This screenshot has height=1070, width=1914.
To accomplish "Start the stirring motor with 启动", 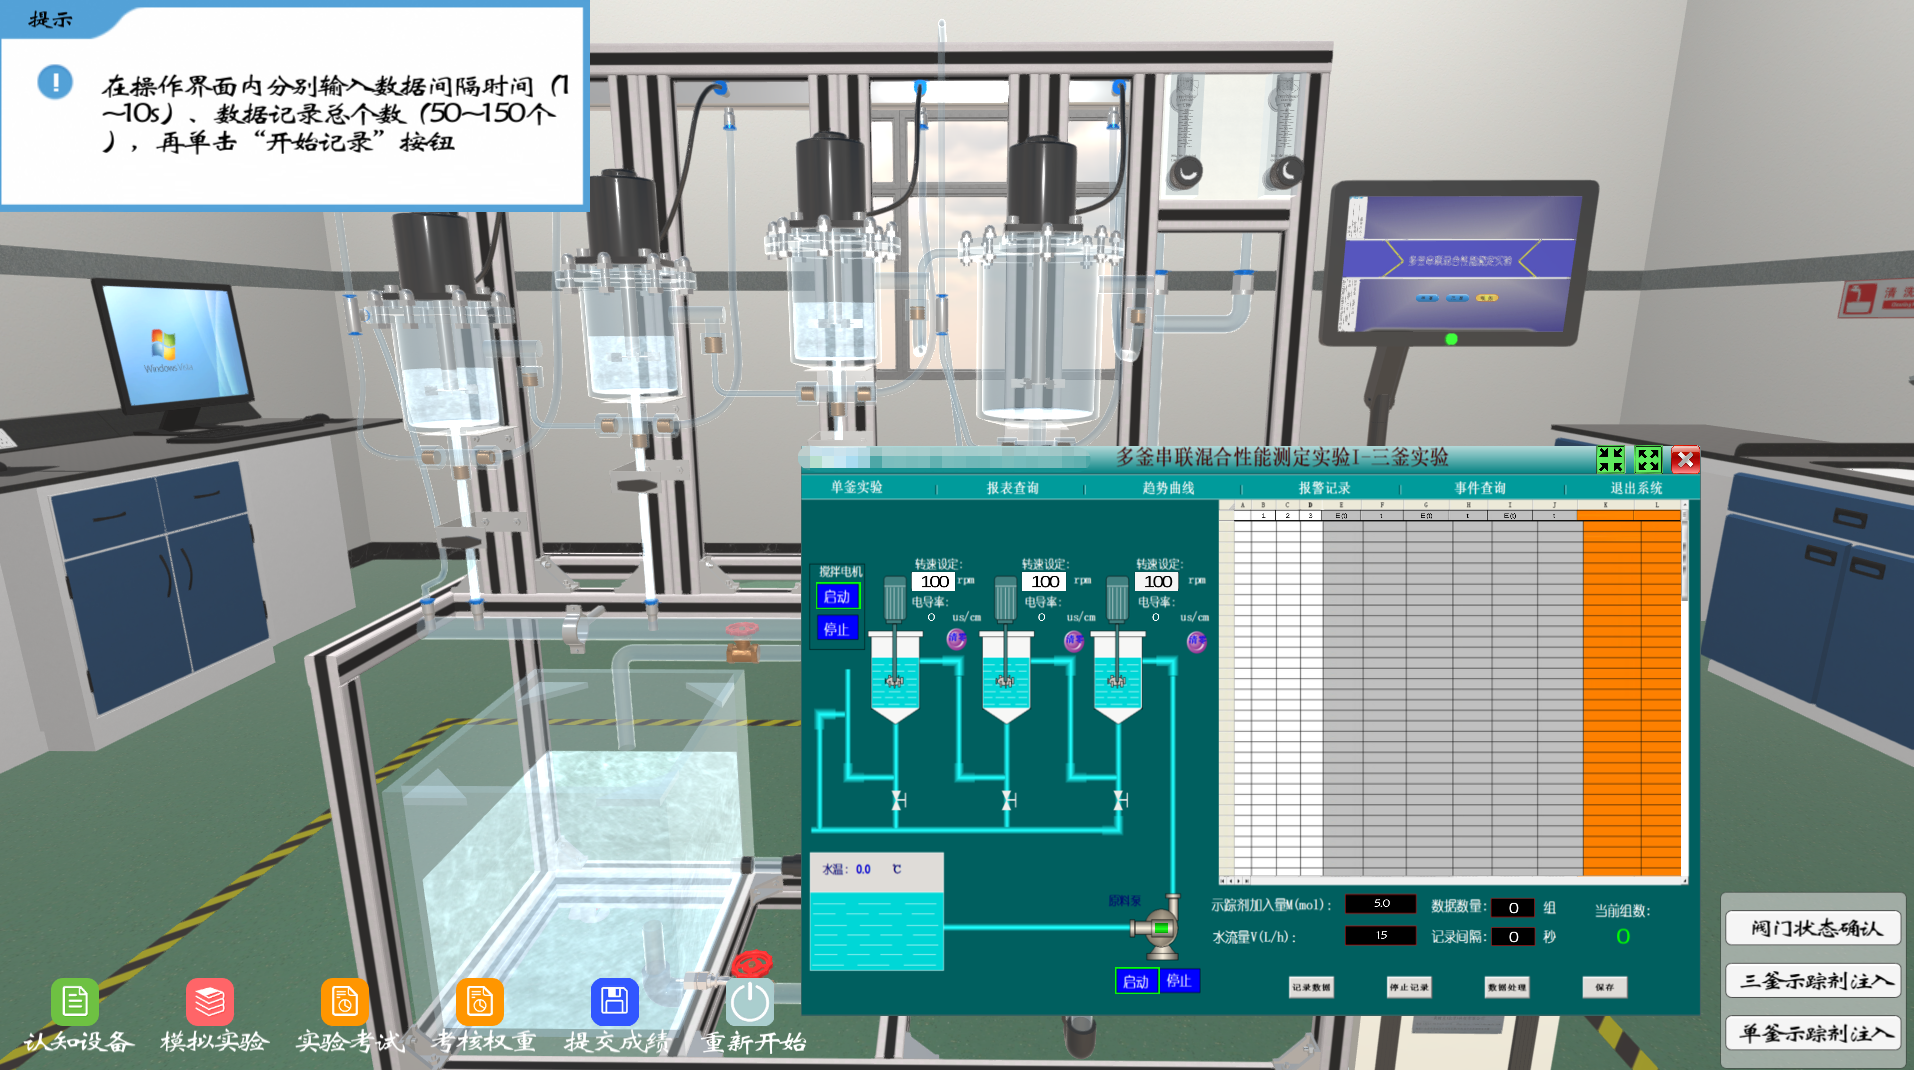I will click(837, 597).
